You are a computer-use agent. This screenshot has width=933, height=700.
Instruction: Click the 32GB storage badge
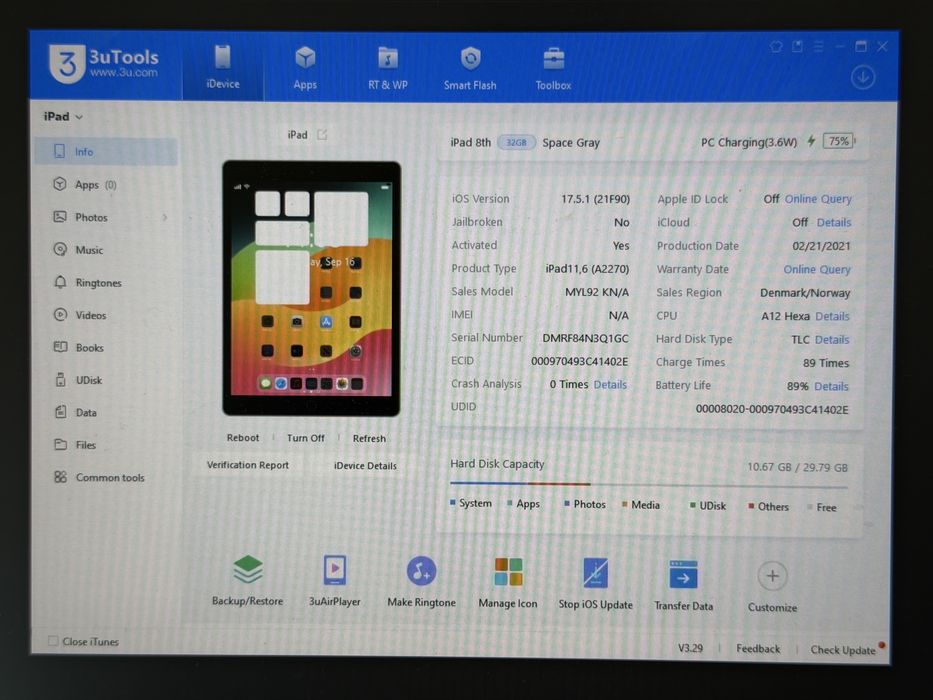pyautogui.click(x=516, y=143)
